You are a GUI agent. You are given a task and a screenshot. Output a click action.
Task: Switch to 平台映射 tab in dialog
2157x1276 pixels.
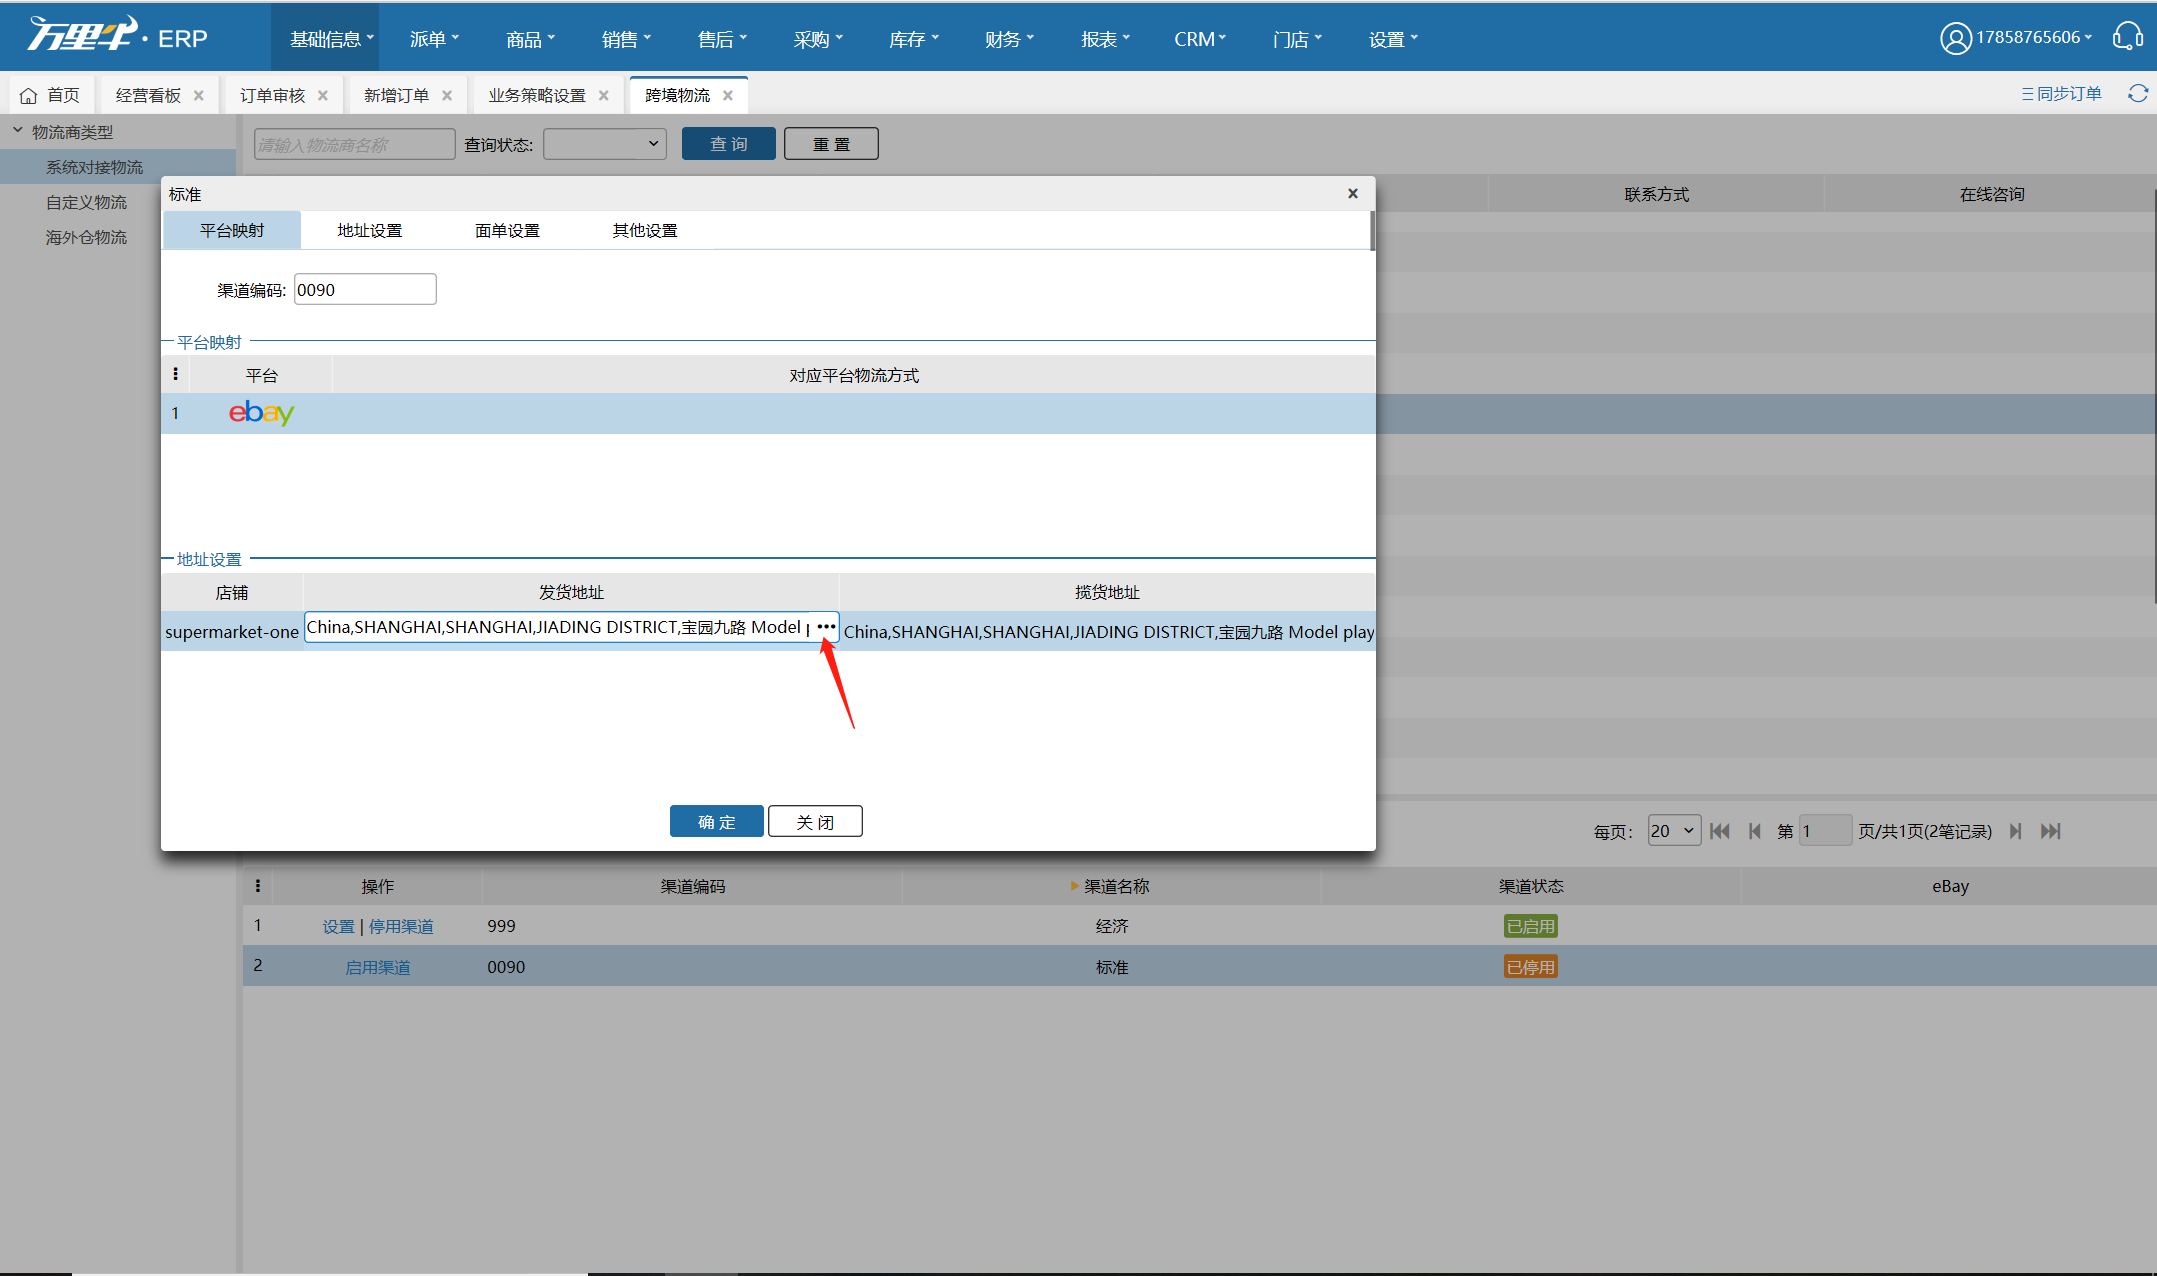coord(232,230)
